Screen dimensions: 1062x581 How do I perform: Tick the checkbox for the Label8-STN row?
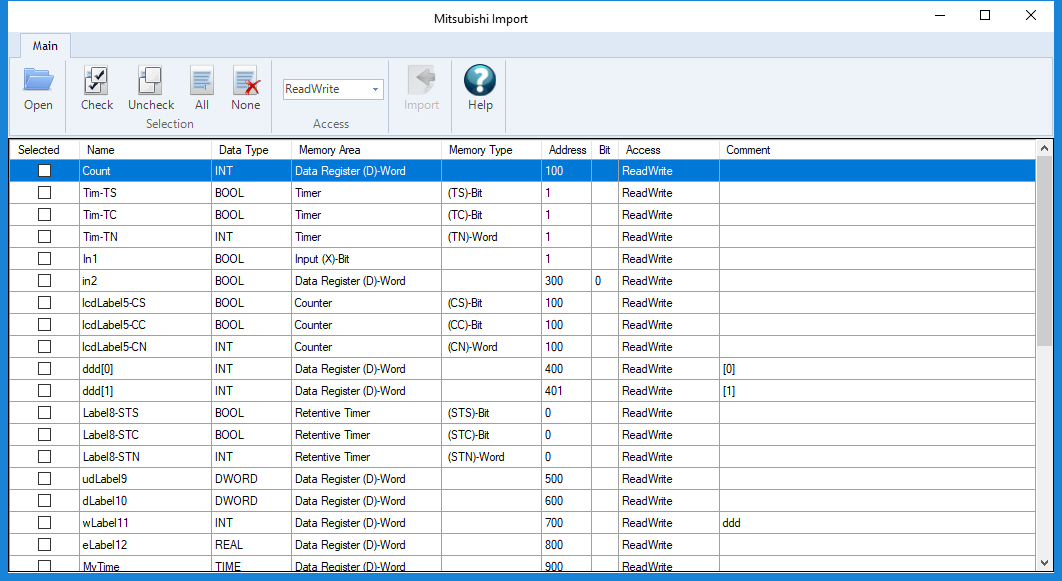45,456
